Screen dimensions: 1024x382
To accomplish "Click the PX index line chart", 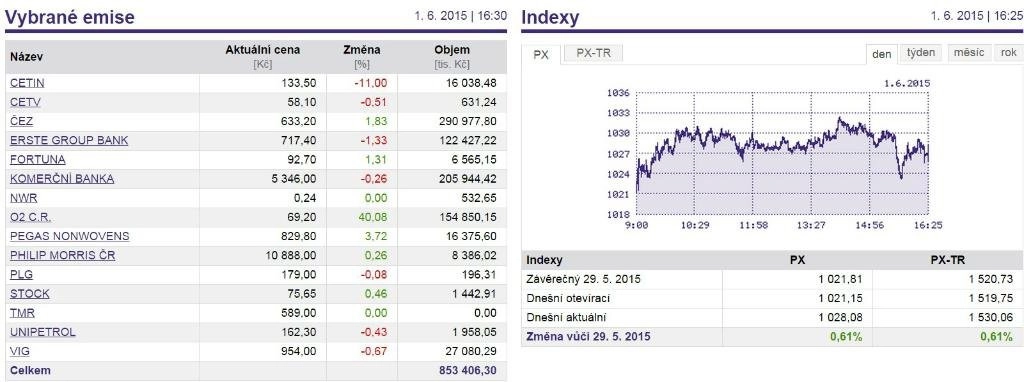I will click(782, 153).
